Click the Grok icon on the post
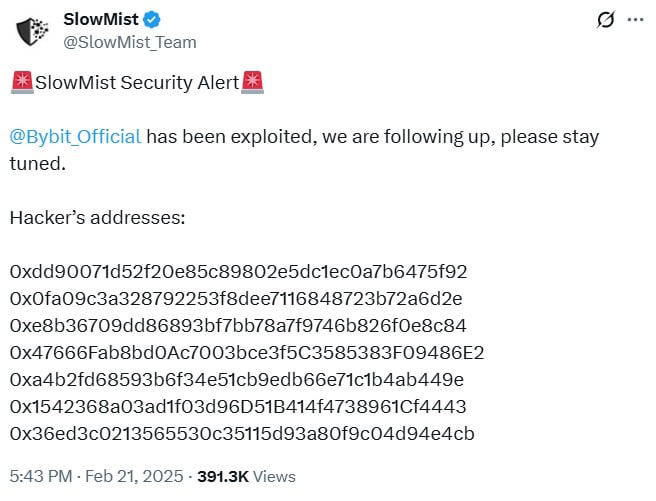 pos(604,19)
